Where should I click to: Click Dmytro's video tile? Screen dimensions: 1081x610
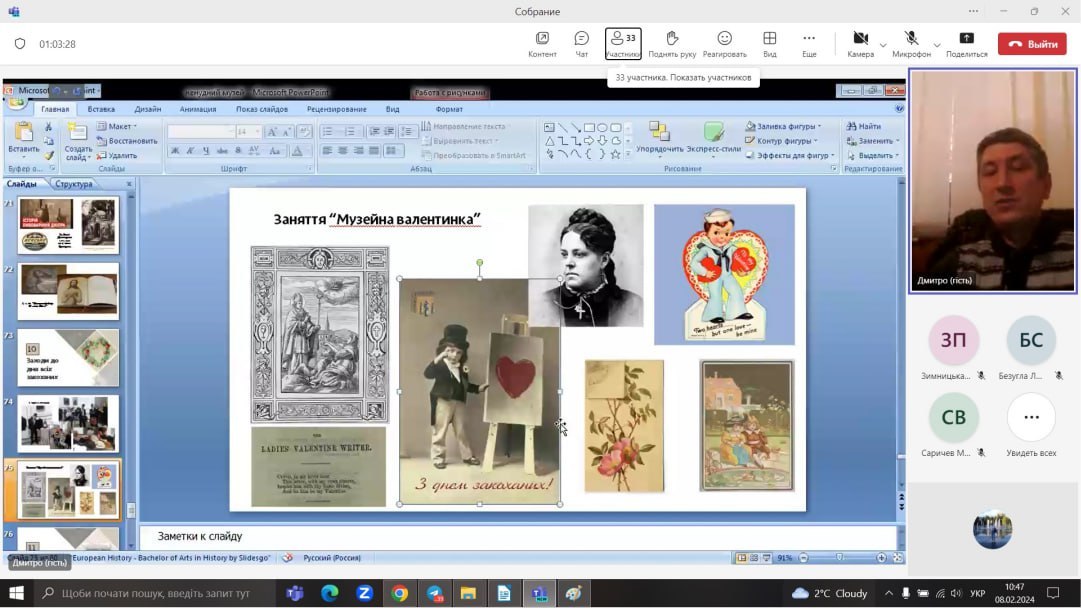tap(992, 181)
